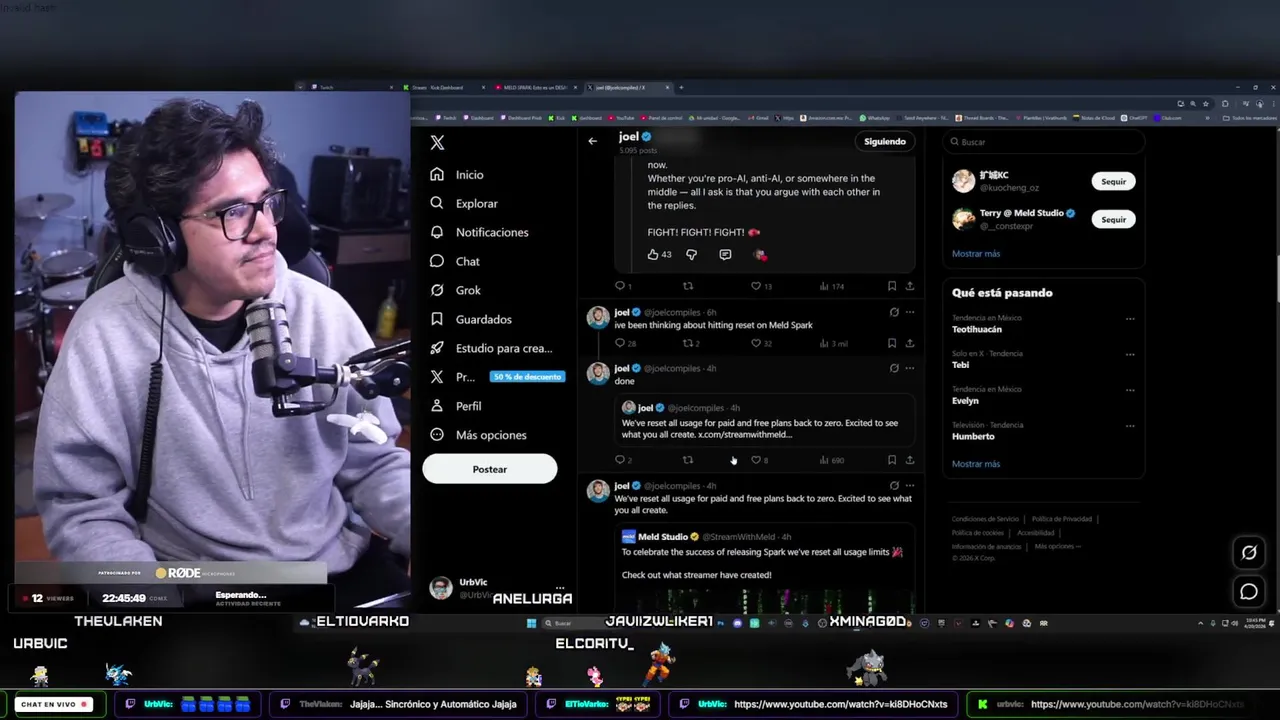Click comment icon beside thumbs down
1280x720 pixels.
click(725, 255)
